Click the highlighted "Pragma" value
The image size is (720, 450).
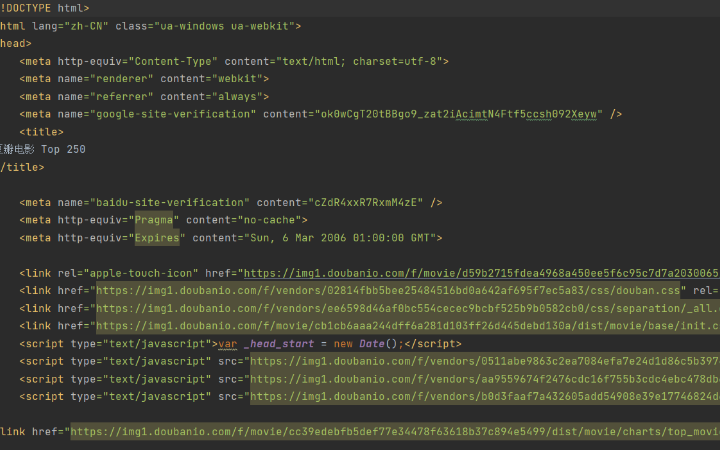tap(154, 220)
